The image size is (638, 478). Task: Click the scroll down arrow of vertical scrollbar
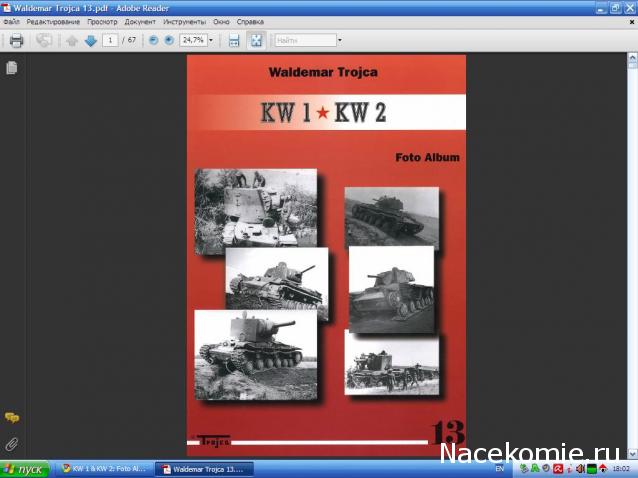tap(632, 453)
